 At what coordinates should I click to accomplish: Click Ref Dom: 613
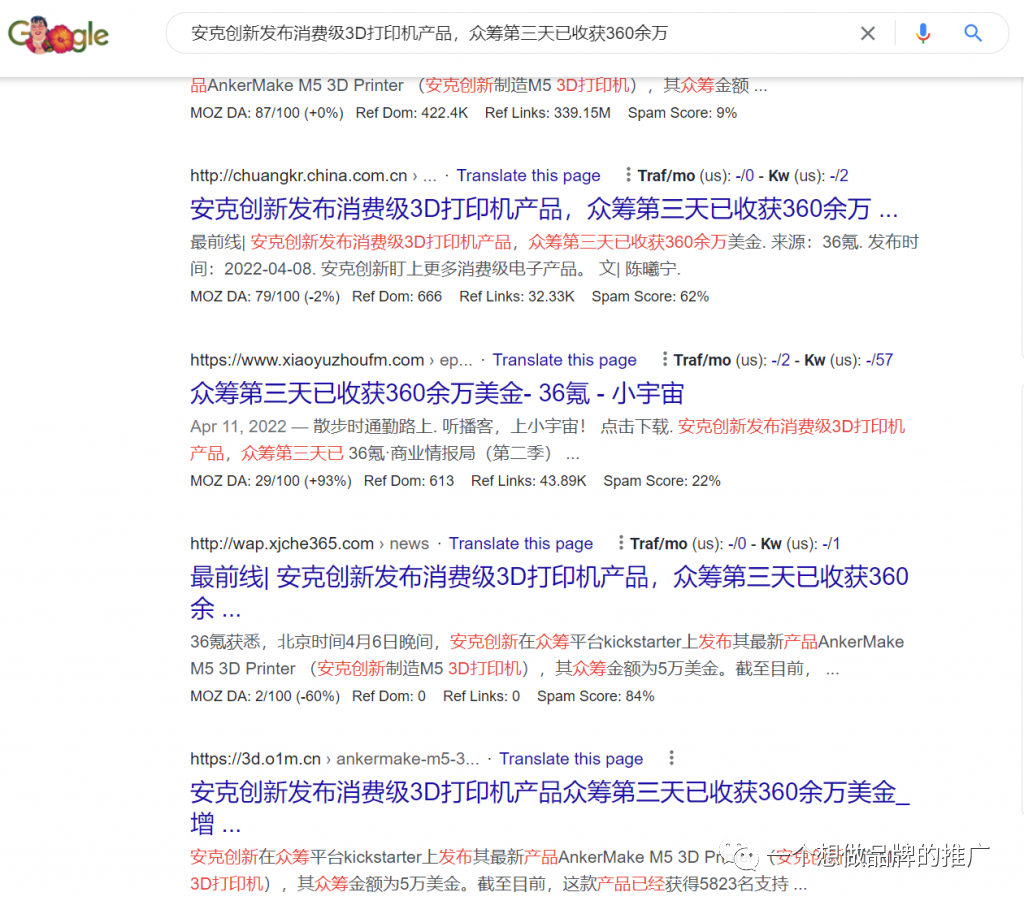click(x=408, y=481)
